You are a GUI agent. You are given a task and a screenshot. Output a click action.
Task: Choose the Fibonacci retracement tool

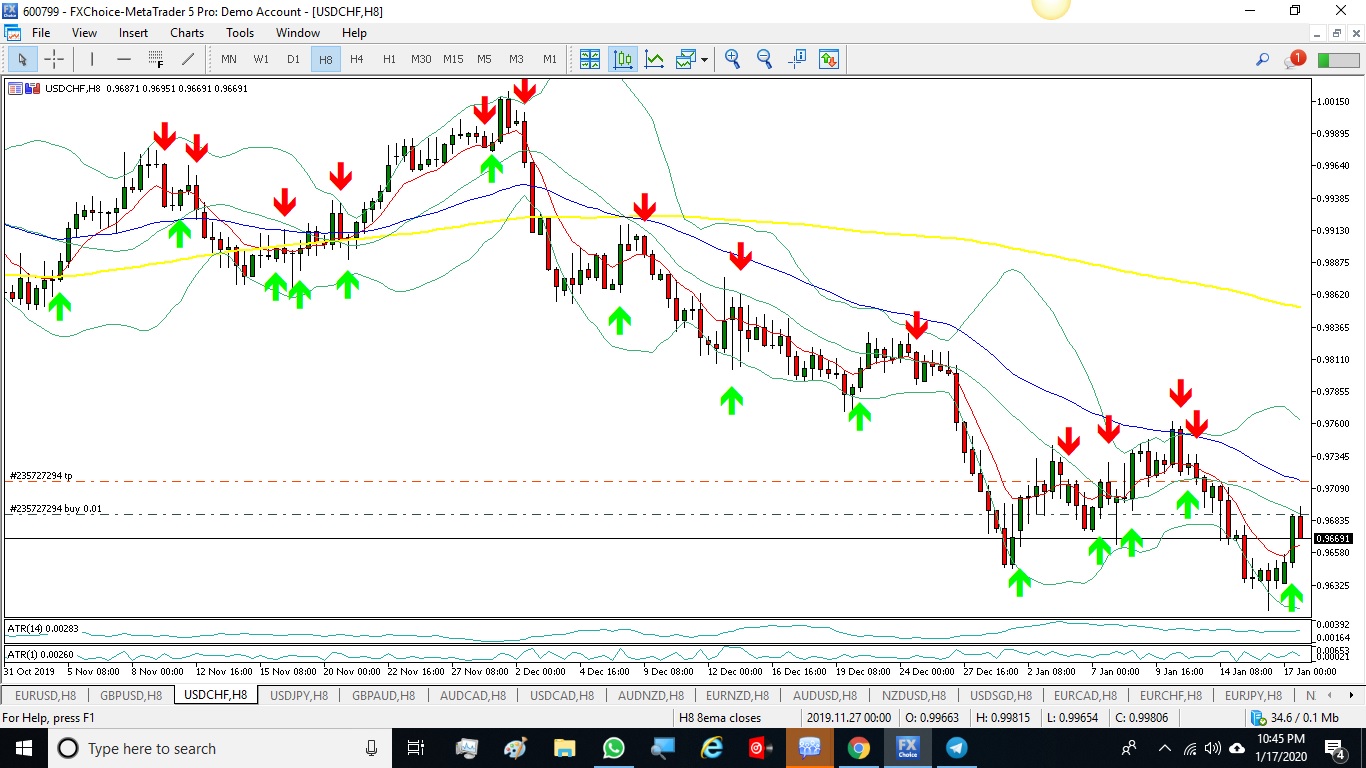tap(155, 59)
